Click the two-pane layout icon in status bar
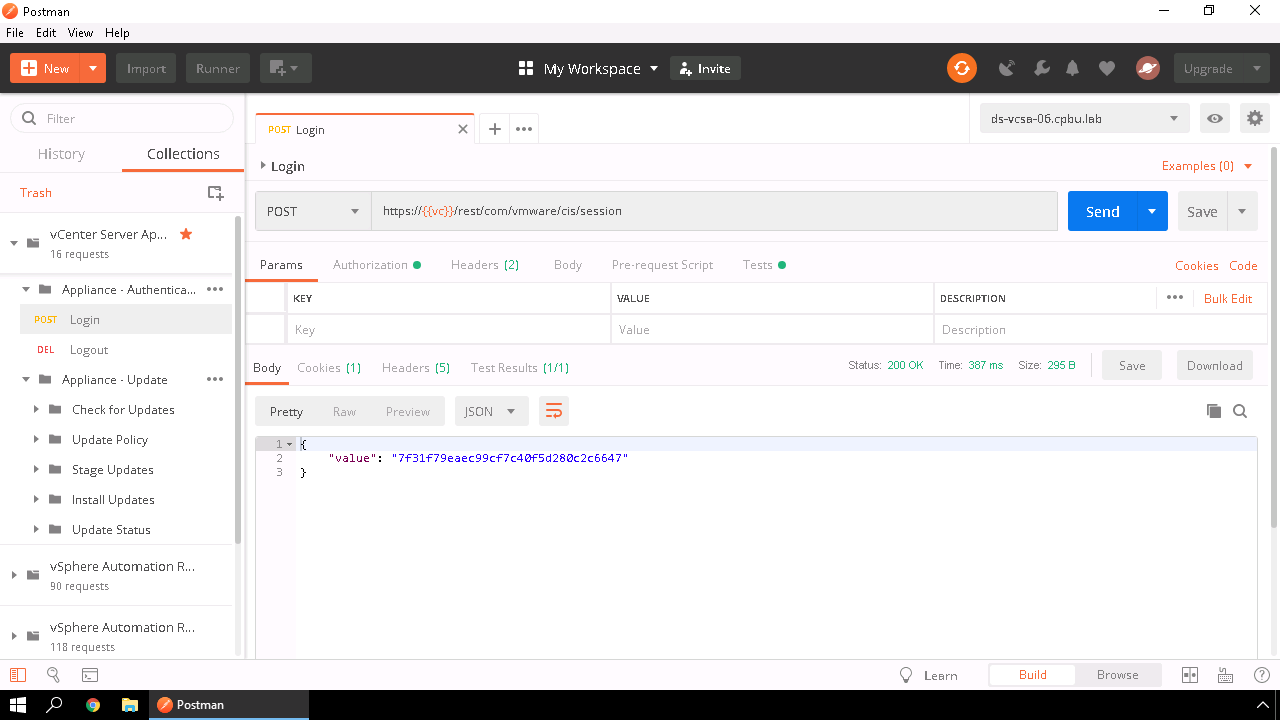The image size is (1280, 720). pyautogui.click(x=1190, y=675)
